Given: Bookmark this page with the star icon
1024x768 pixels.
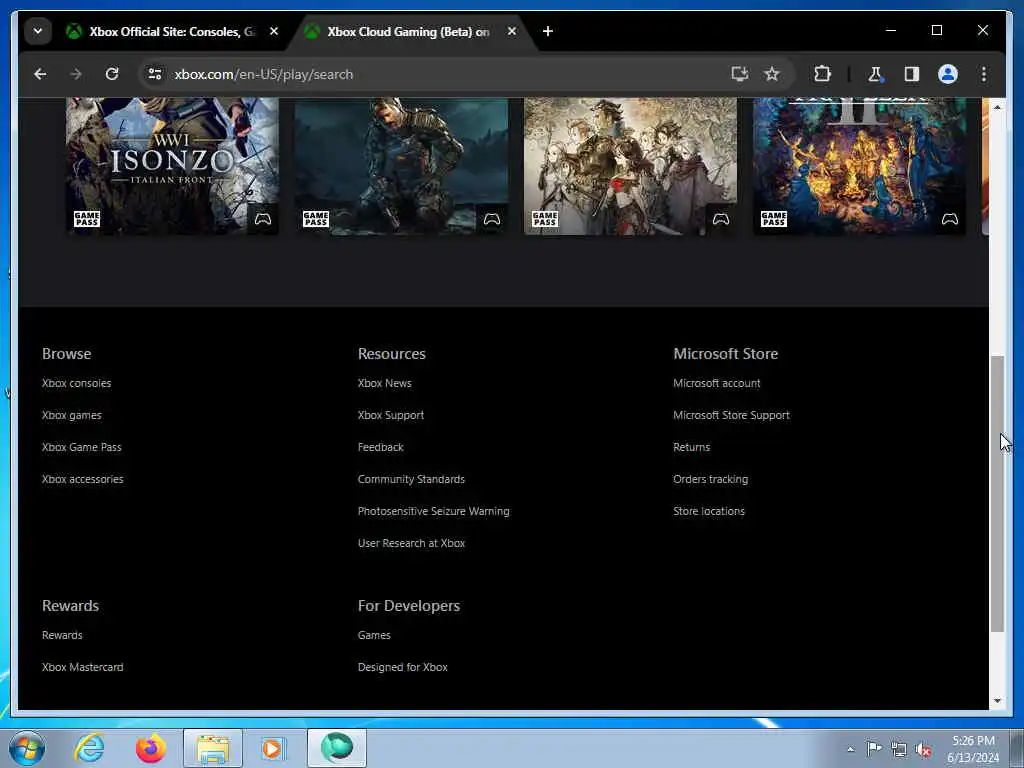Looking at the screenshot, I should [x=772, y=74].
